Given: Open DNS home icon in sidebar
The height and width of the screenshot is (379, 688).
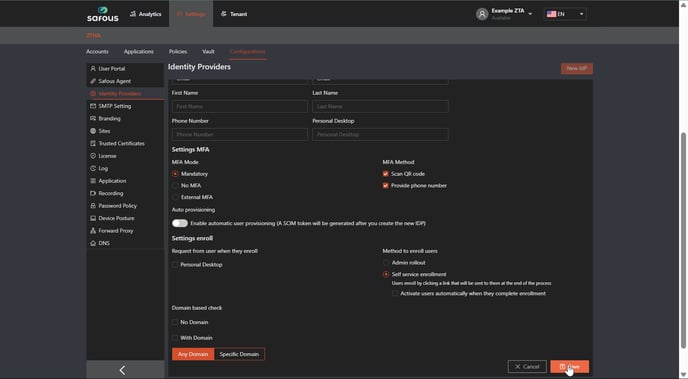Looking at the screenshot, I should point(93,243).
